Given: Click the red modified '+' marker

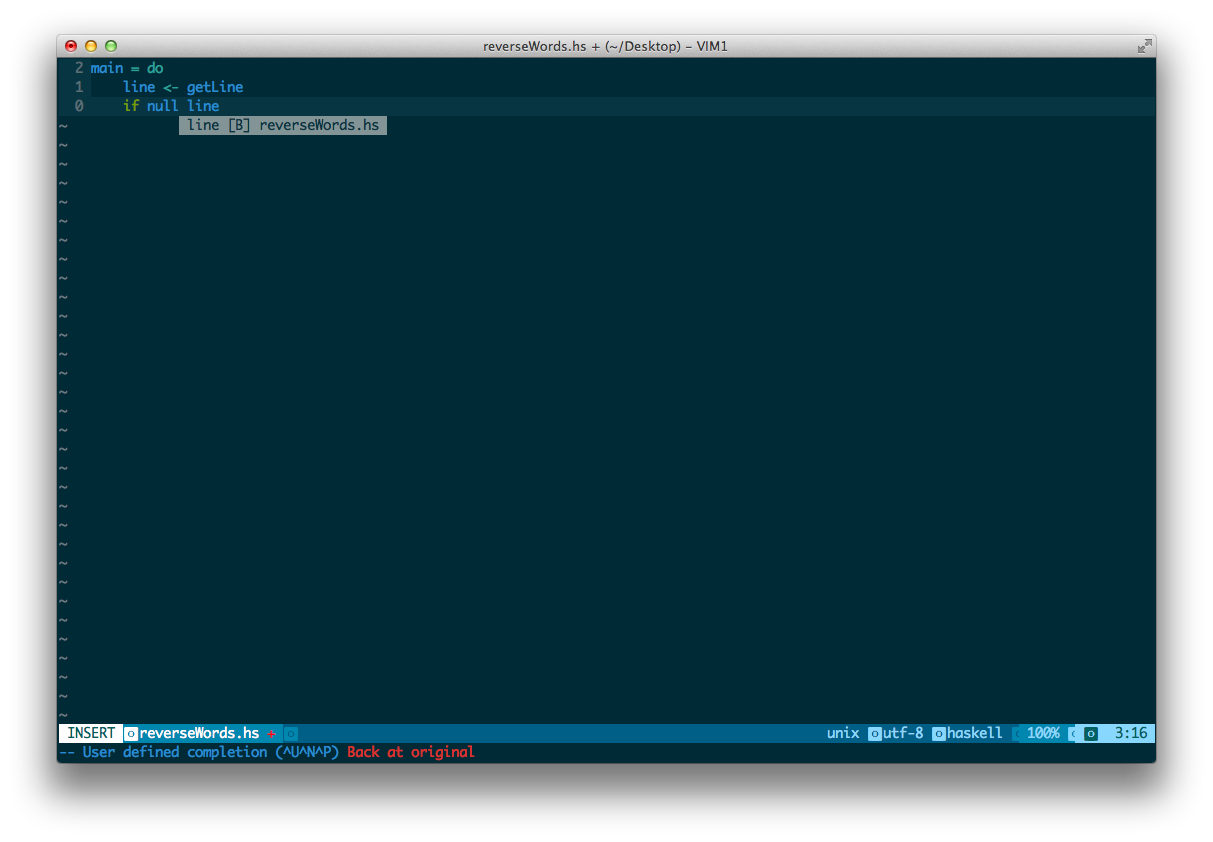Looking at the screenshot, I should (x=271, y=734).
